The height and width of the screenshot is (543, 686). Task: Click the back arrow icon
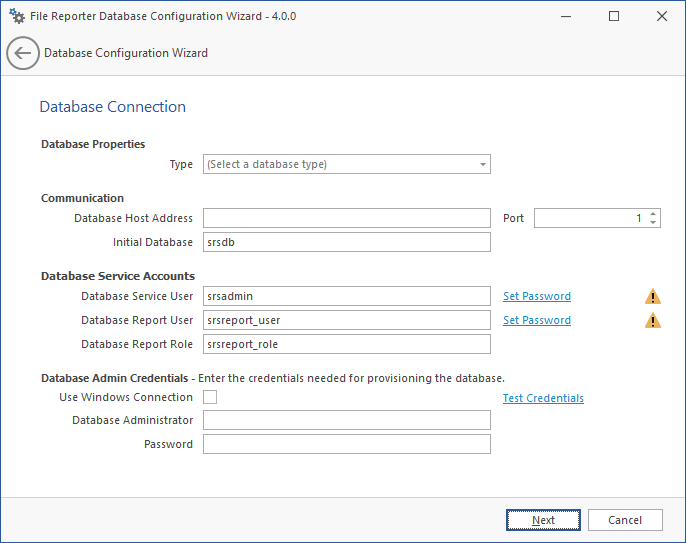coord(23,53)
